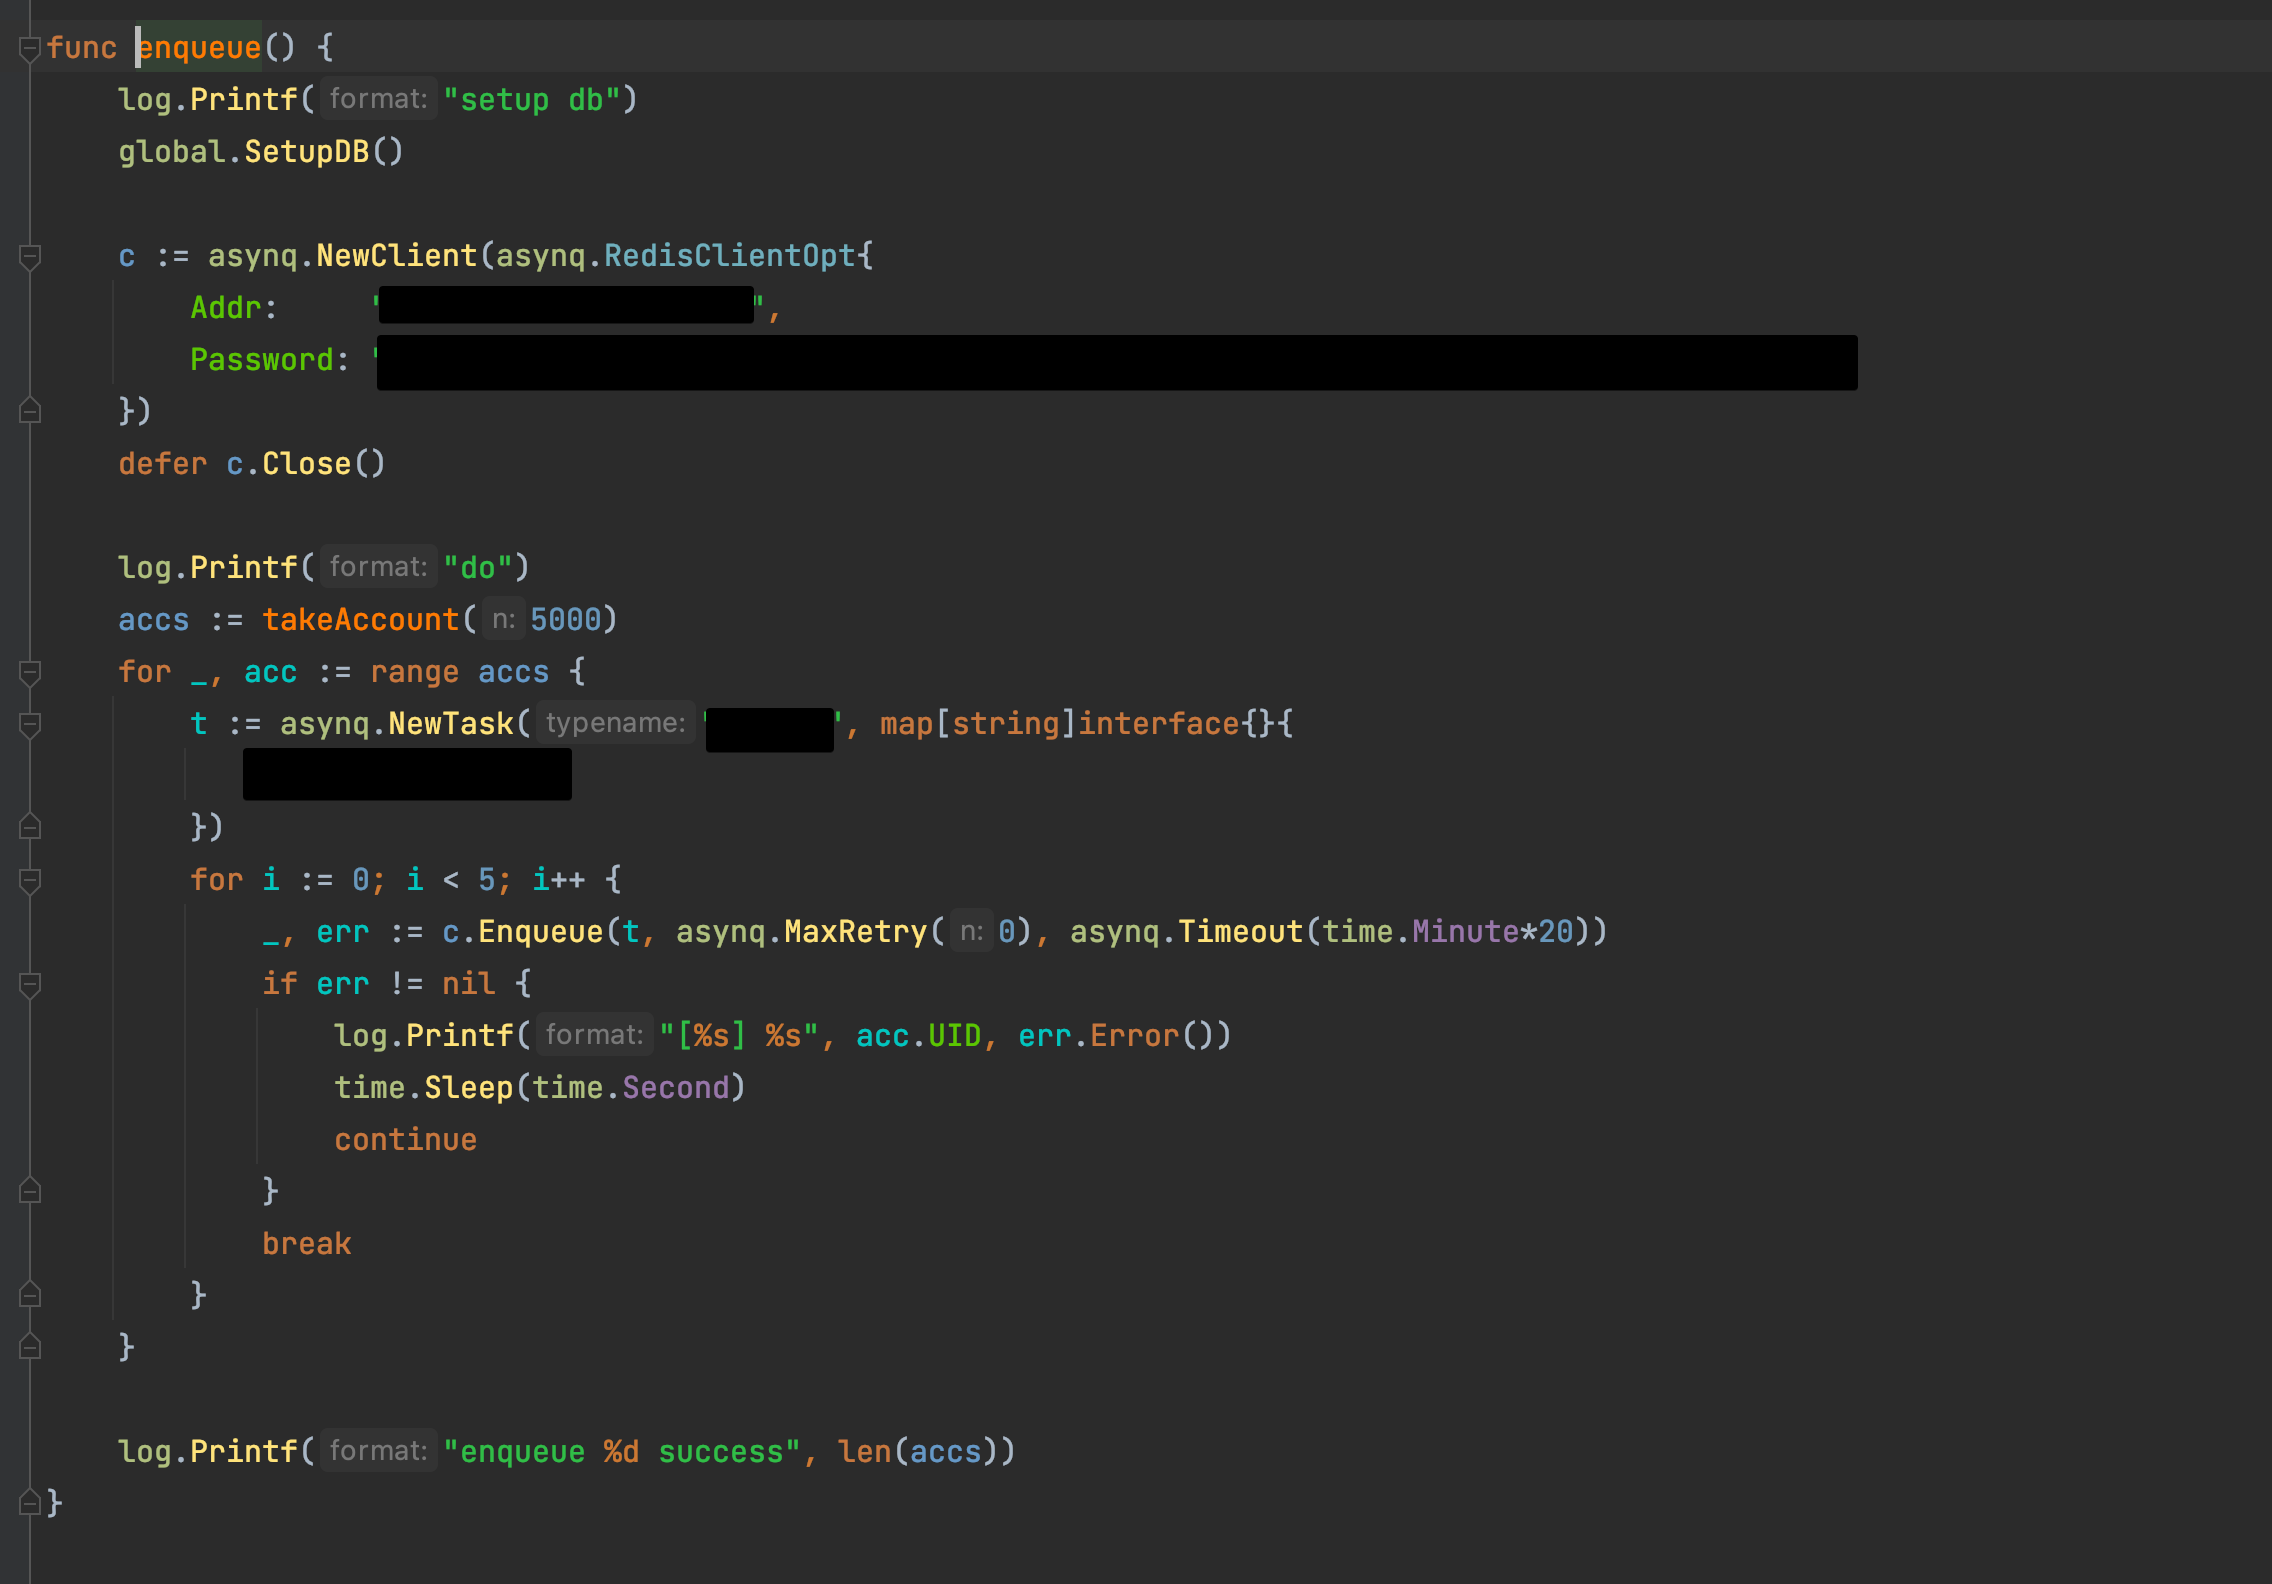Screen dimensions: 2272x1584
Task: Collapse the 'for _, acc := range accs' fold
Action: pyautogui.click(x=30, y=673)
